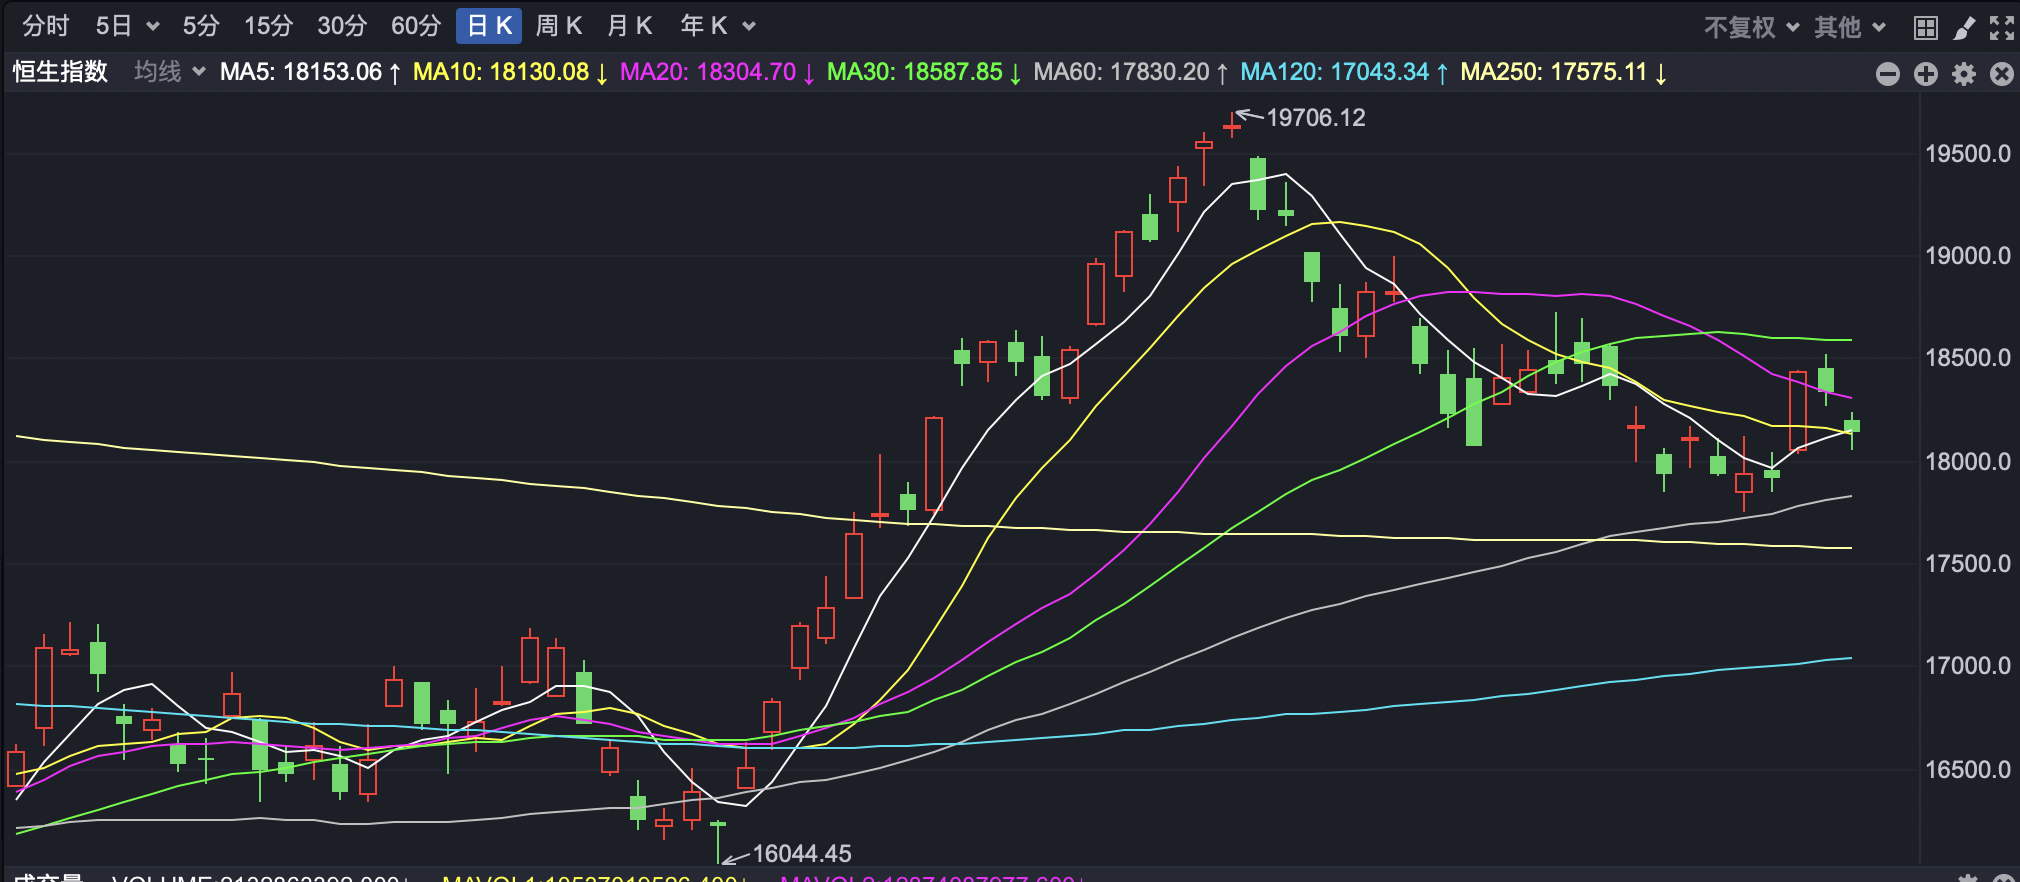The height and width of the screenshot is (882, 2020).
Task: Open the 不复权 adjustment dropdown
Action: click(1751, 27)
